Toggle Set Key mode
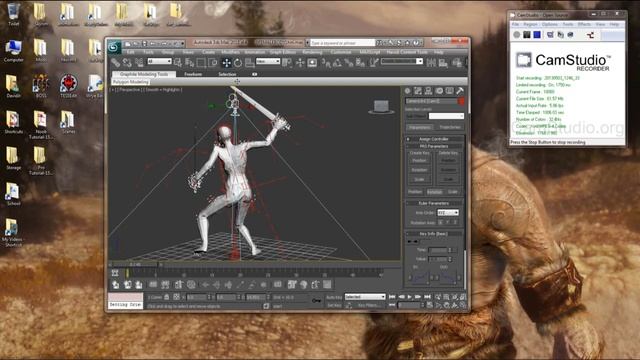Image resolution: width=640 pixels, height=360 pixels. 334,305
